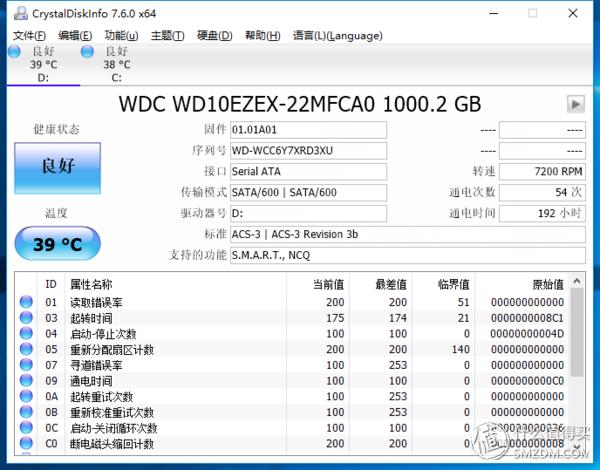
Task: Open the 语言(L)(Language) menu
Action: pyautogui.click(x=338, y=36)
